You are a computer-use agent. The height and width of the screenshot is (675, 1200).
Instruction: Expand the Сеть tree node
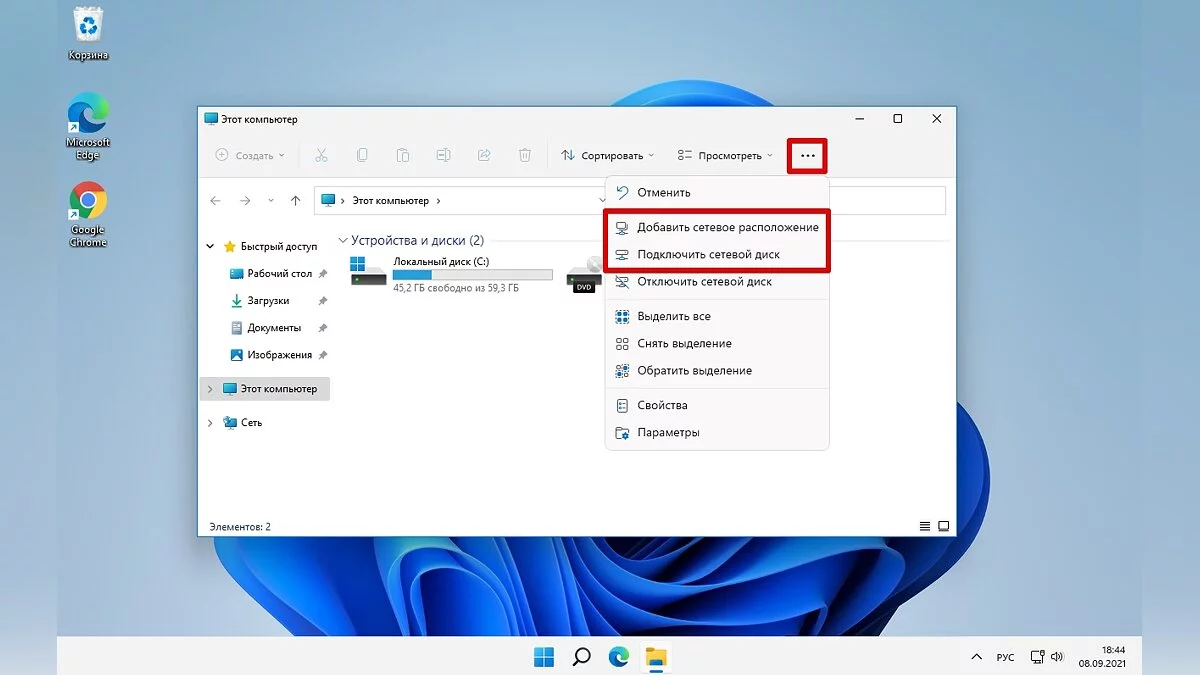(x=210, y=423)
